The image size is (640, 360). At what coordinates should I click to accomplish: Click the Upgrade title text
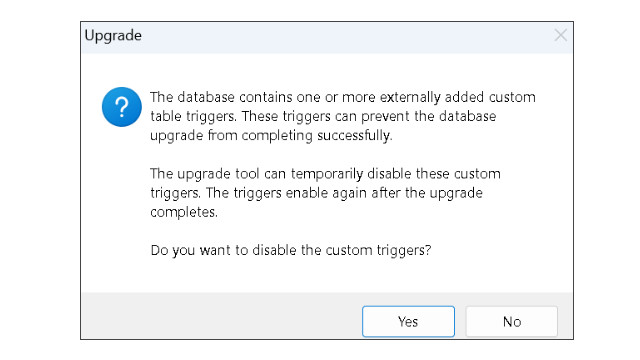coord(113,36)
